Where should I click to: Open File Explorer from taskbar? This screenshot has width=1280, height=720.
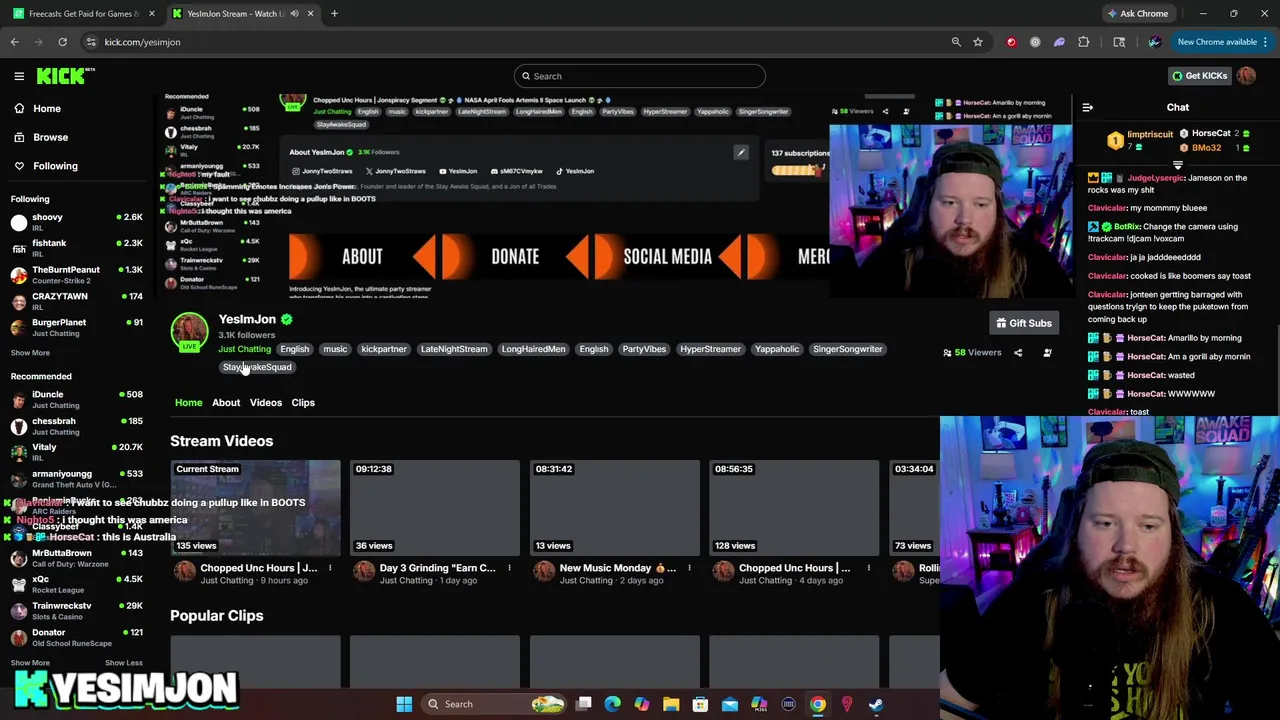click(x=671, y=704)
